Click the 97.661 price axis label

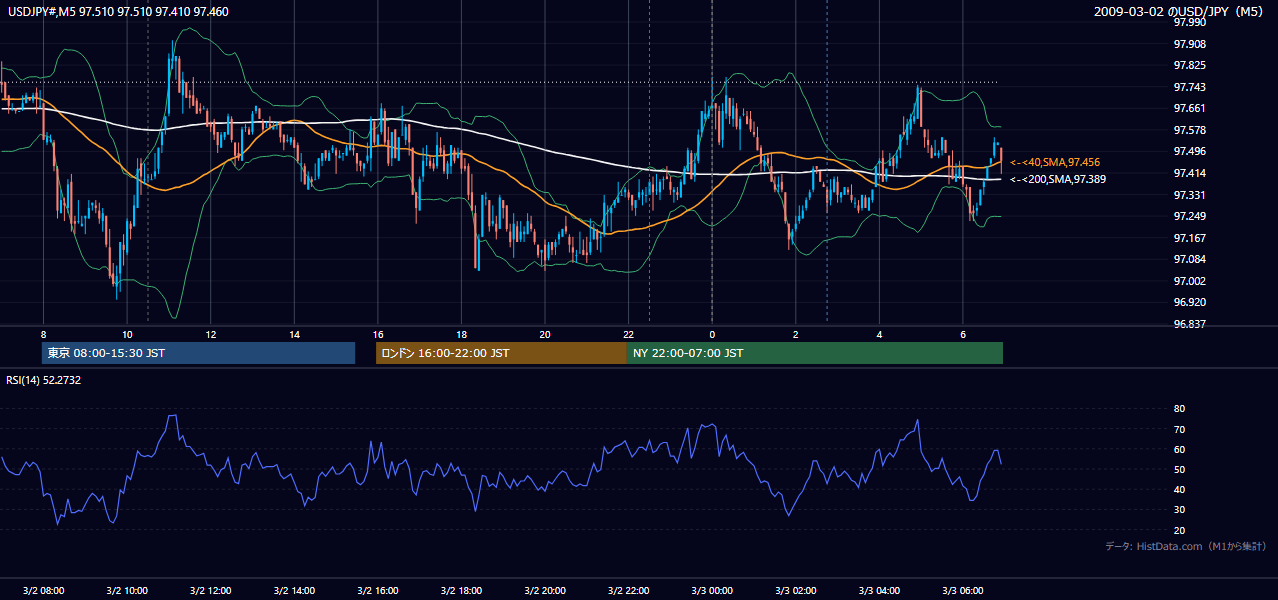1190,108
